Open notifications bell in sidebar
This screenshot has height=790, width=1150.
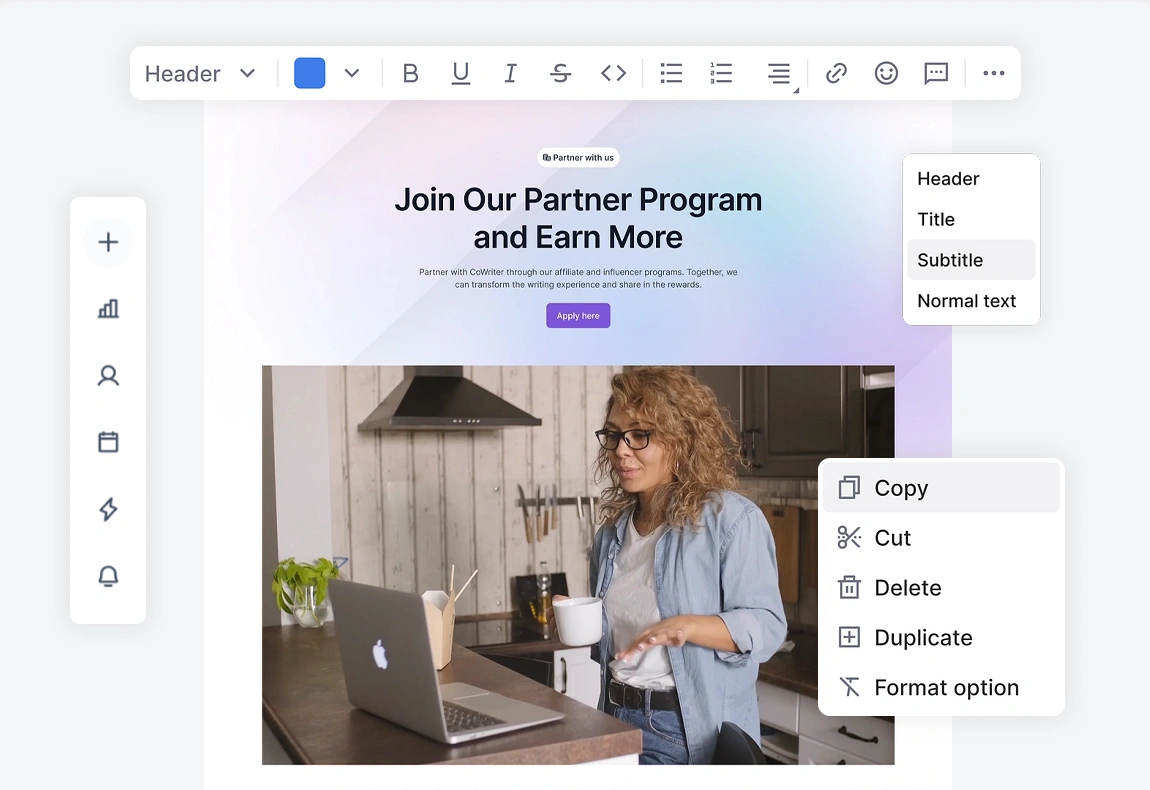108,576
